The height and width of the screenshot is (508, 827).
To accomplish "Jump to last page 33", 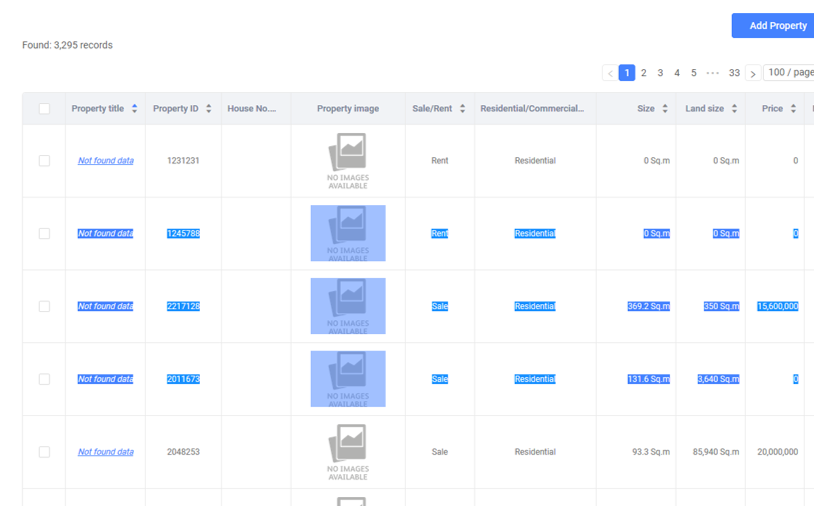I will [734, 73].
